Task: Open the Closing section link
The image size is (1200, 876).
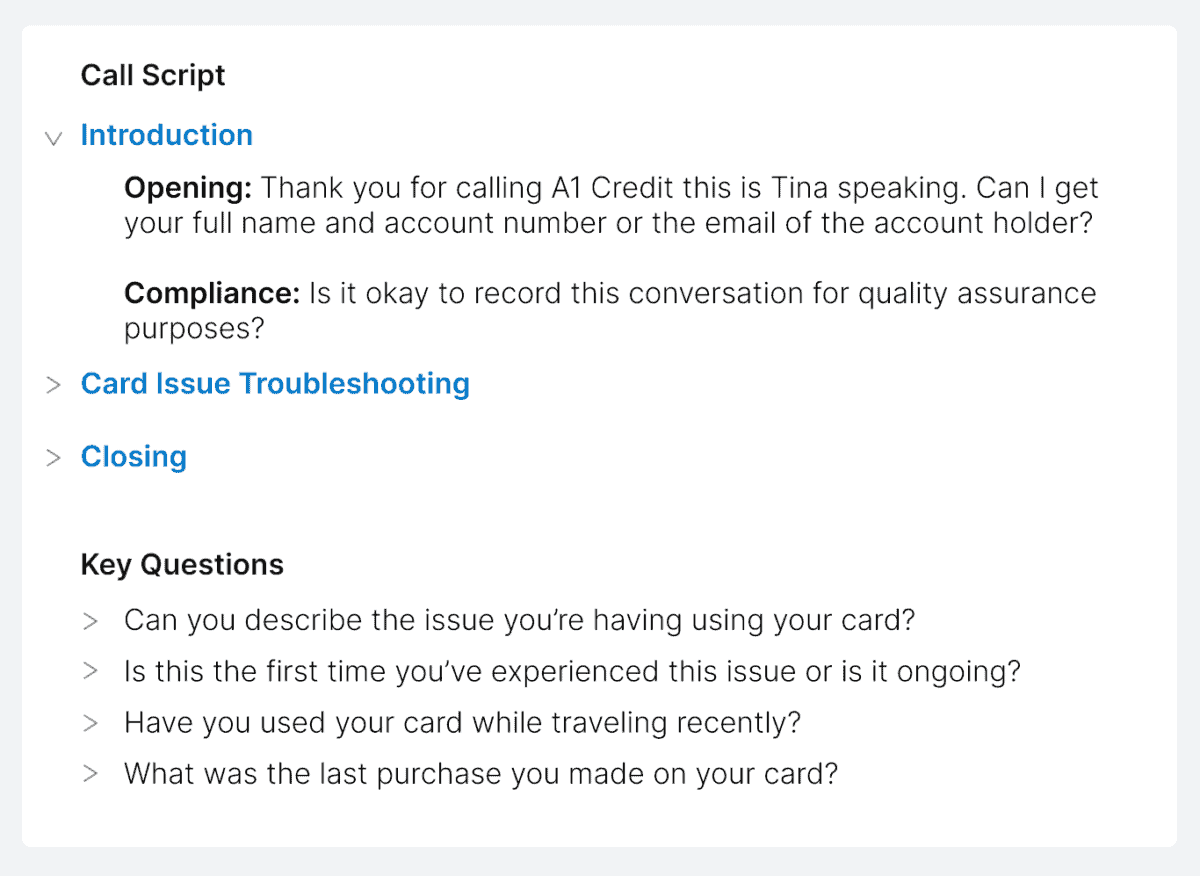Action: (133, 457)
